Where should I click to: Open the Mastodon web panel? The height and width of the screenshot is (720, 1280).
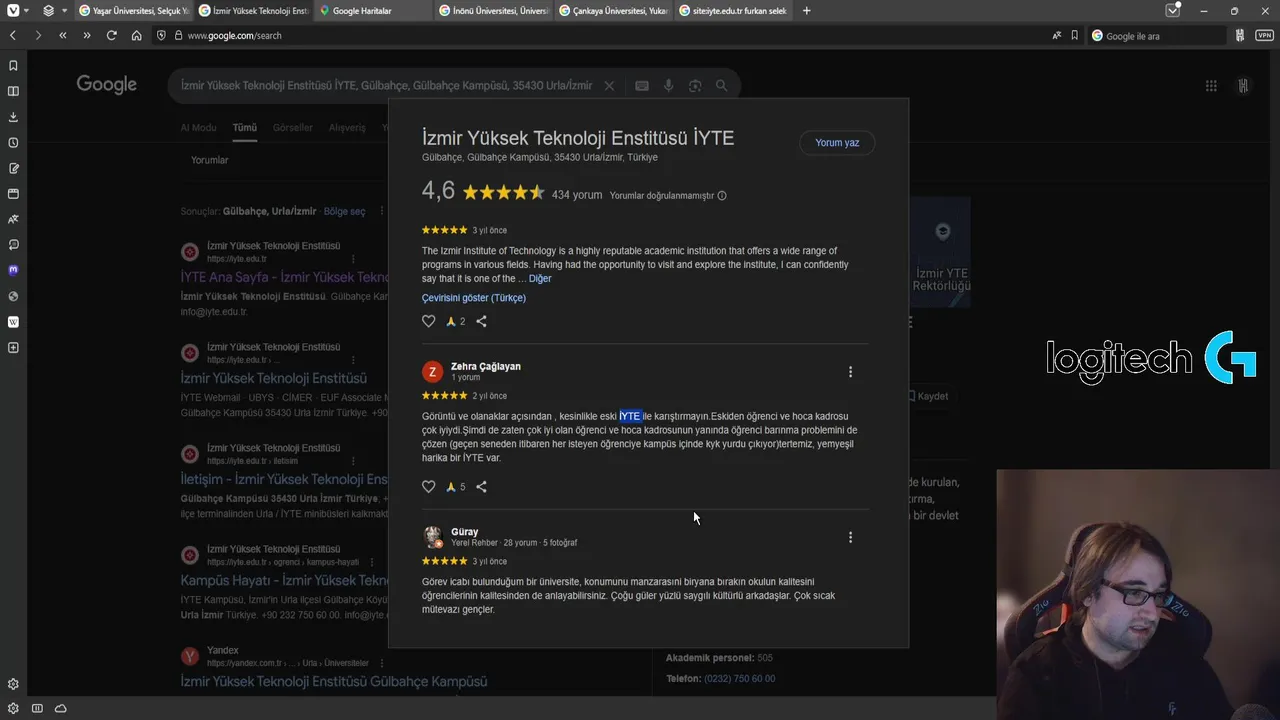pyautogui.click(x=13, y=270)
